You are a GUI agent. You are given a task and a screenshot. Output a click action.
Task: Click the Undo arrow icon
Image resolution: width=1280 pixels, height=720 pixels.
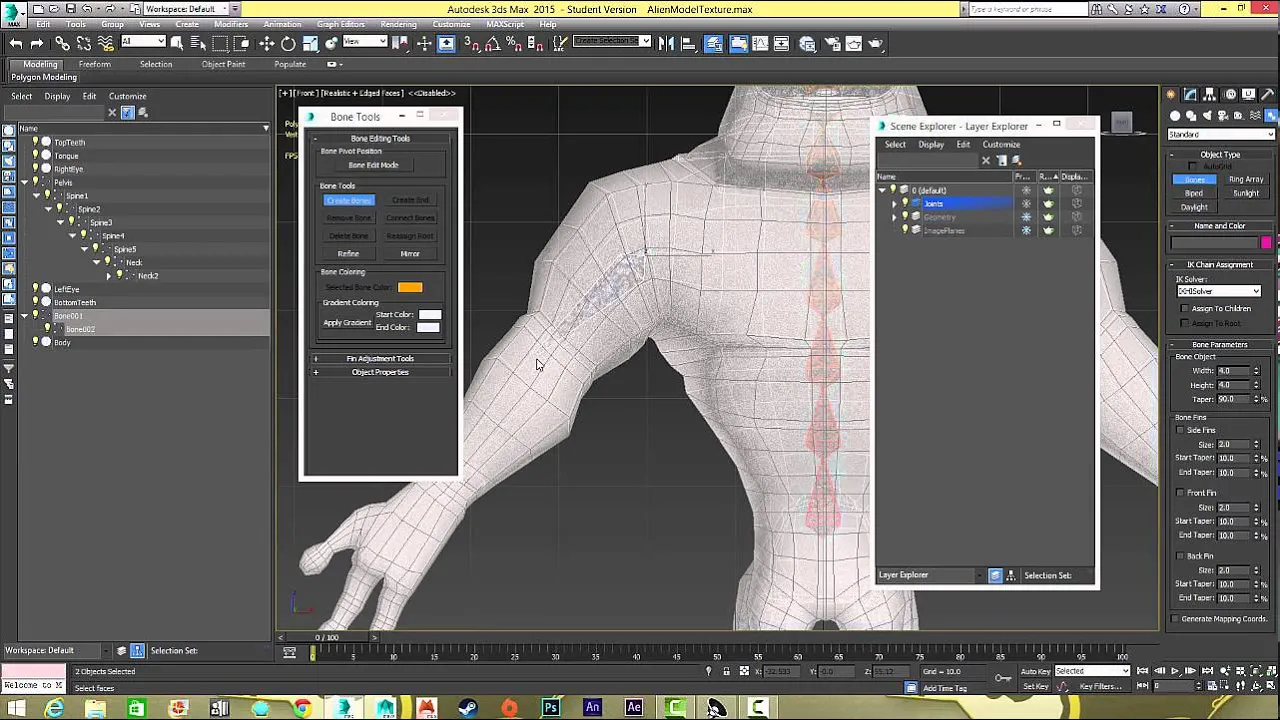tap(15, 43)
